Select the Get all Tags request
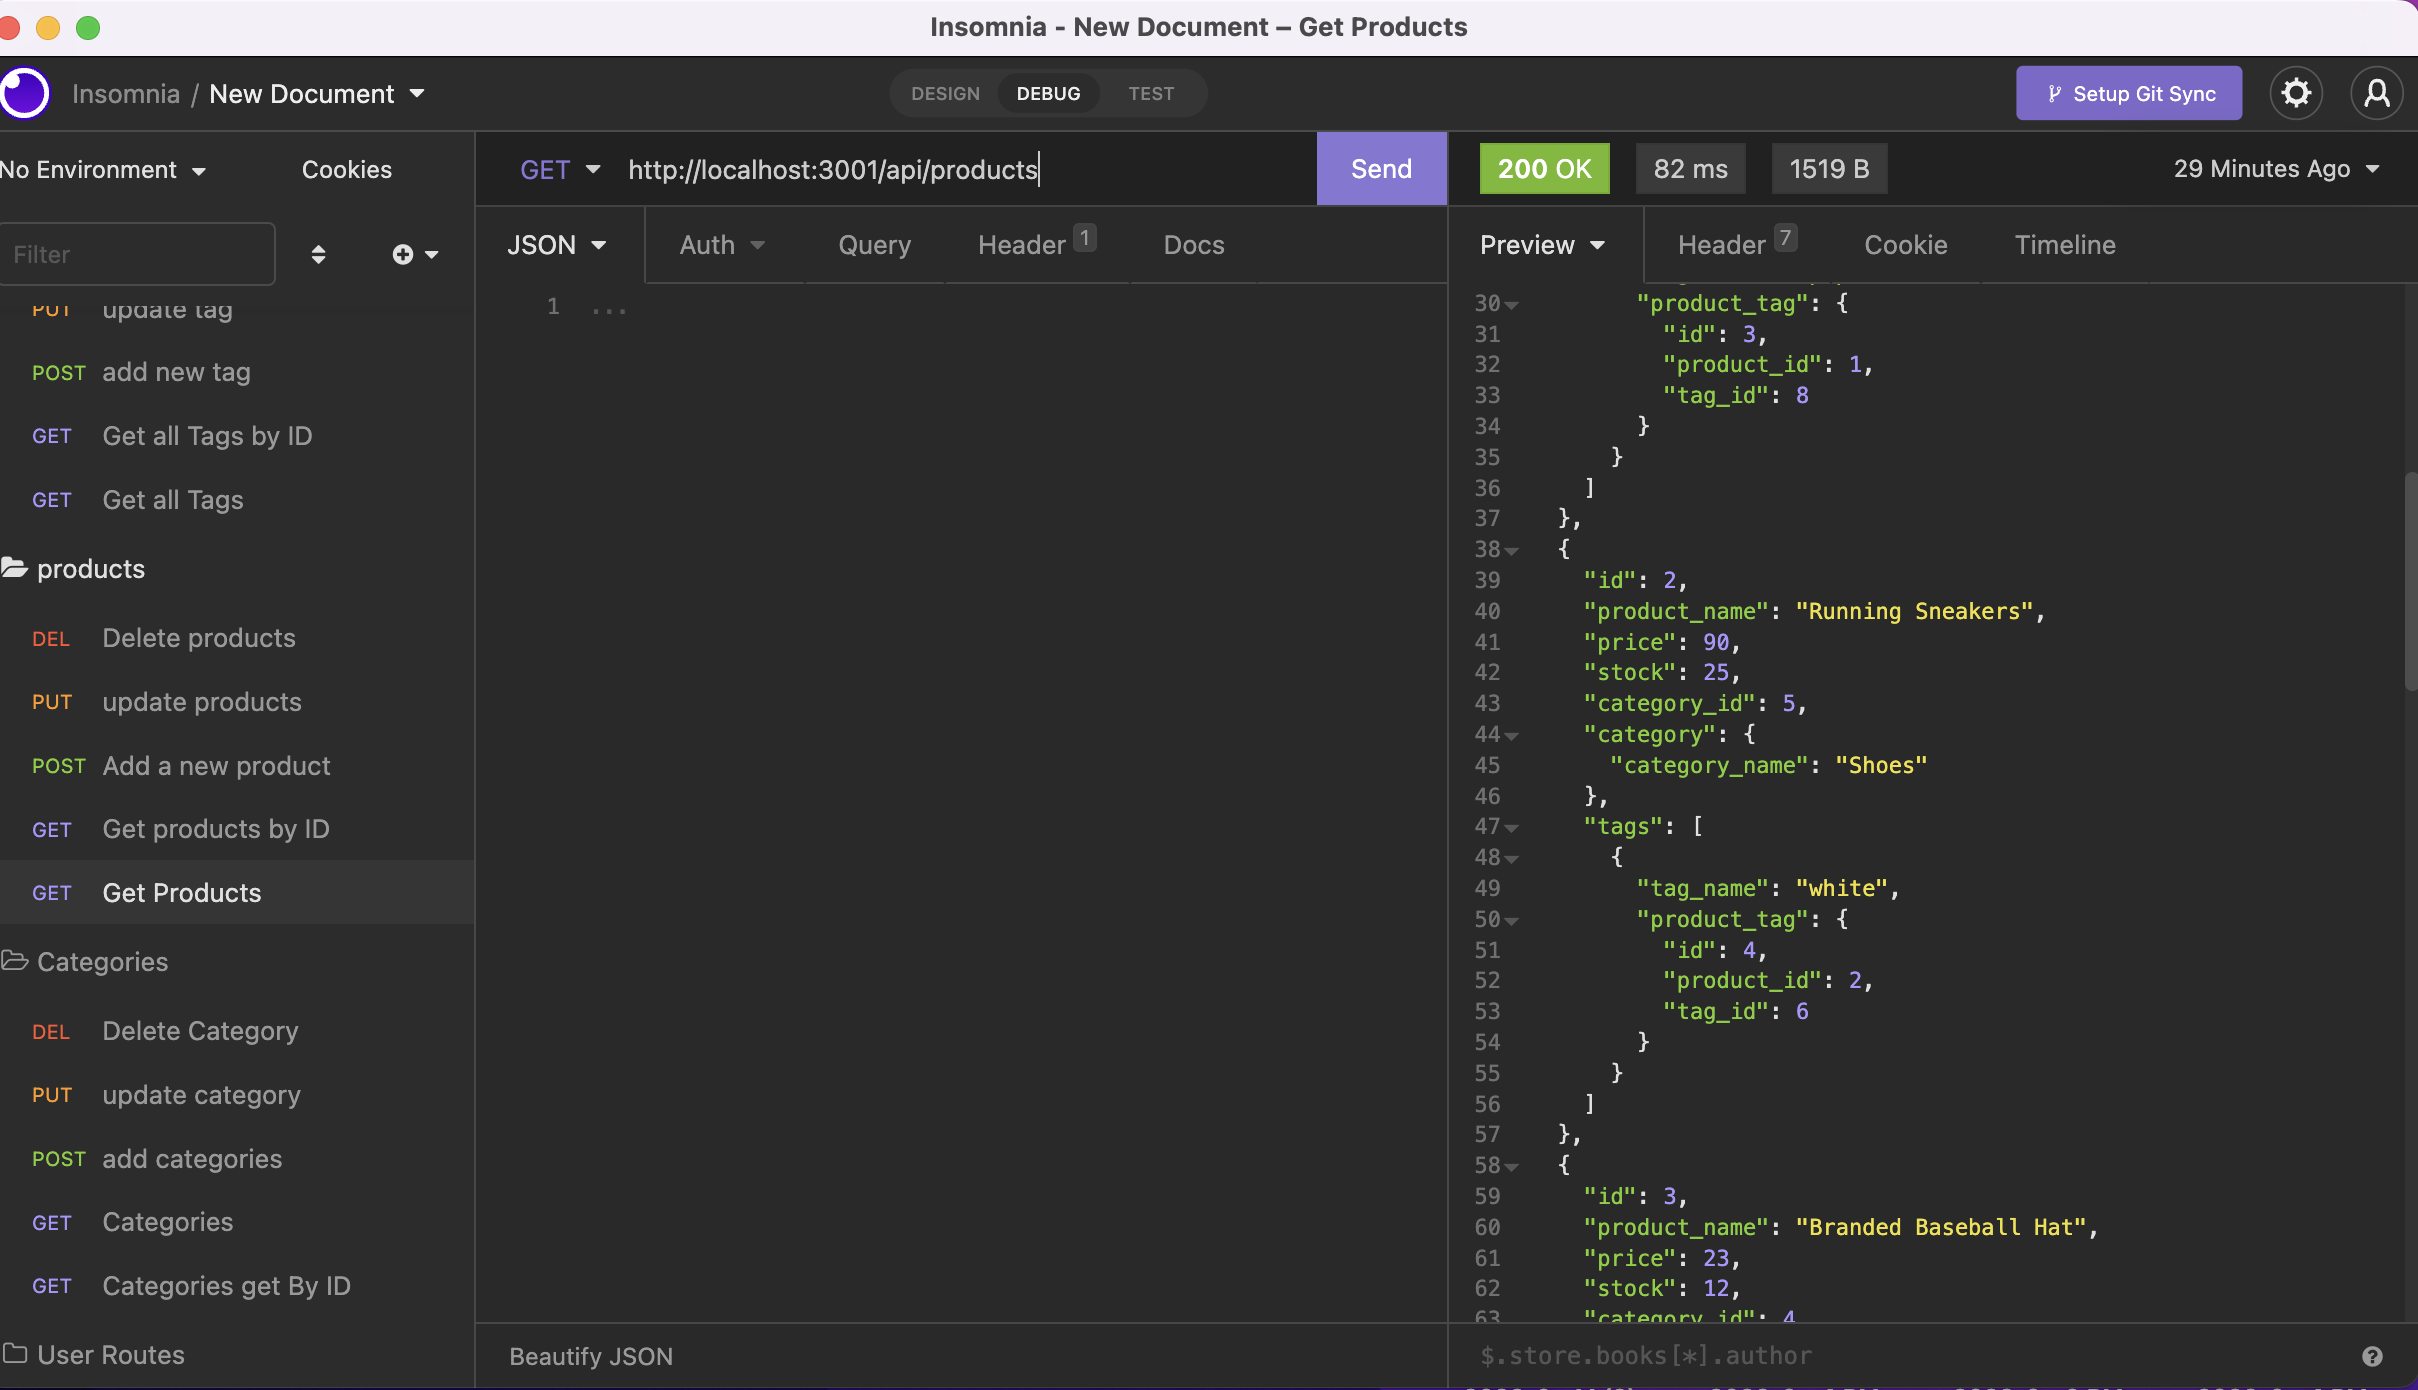2418x1390 pixels. coord(237,500)
